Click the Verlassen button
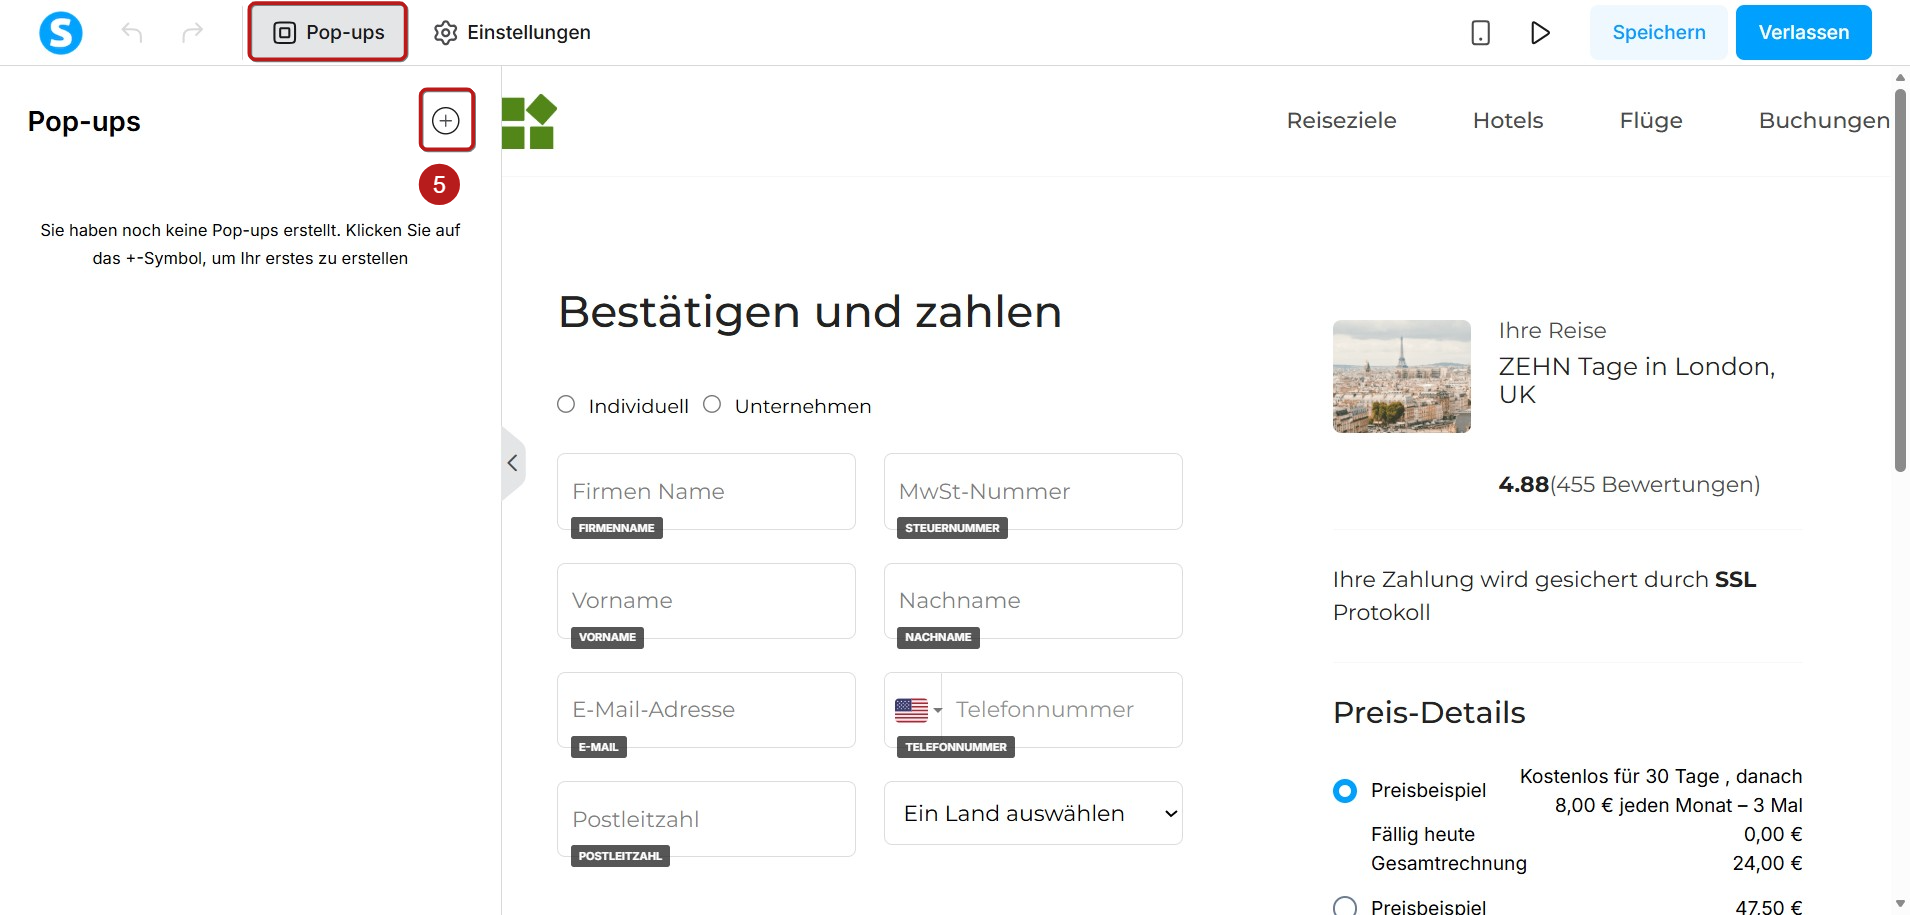 click(1803, 33)
